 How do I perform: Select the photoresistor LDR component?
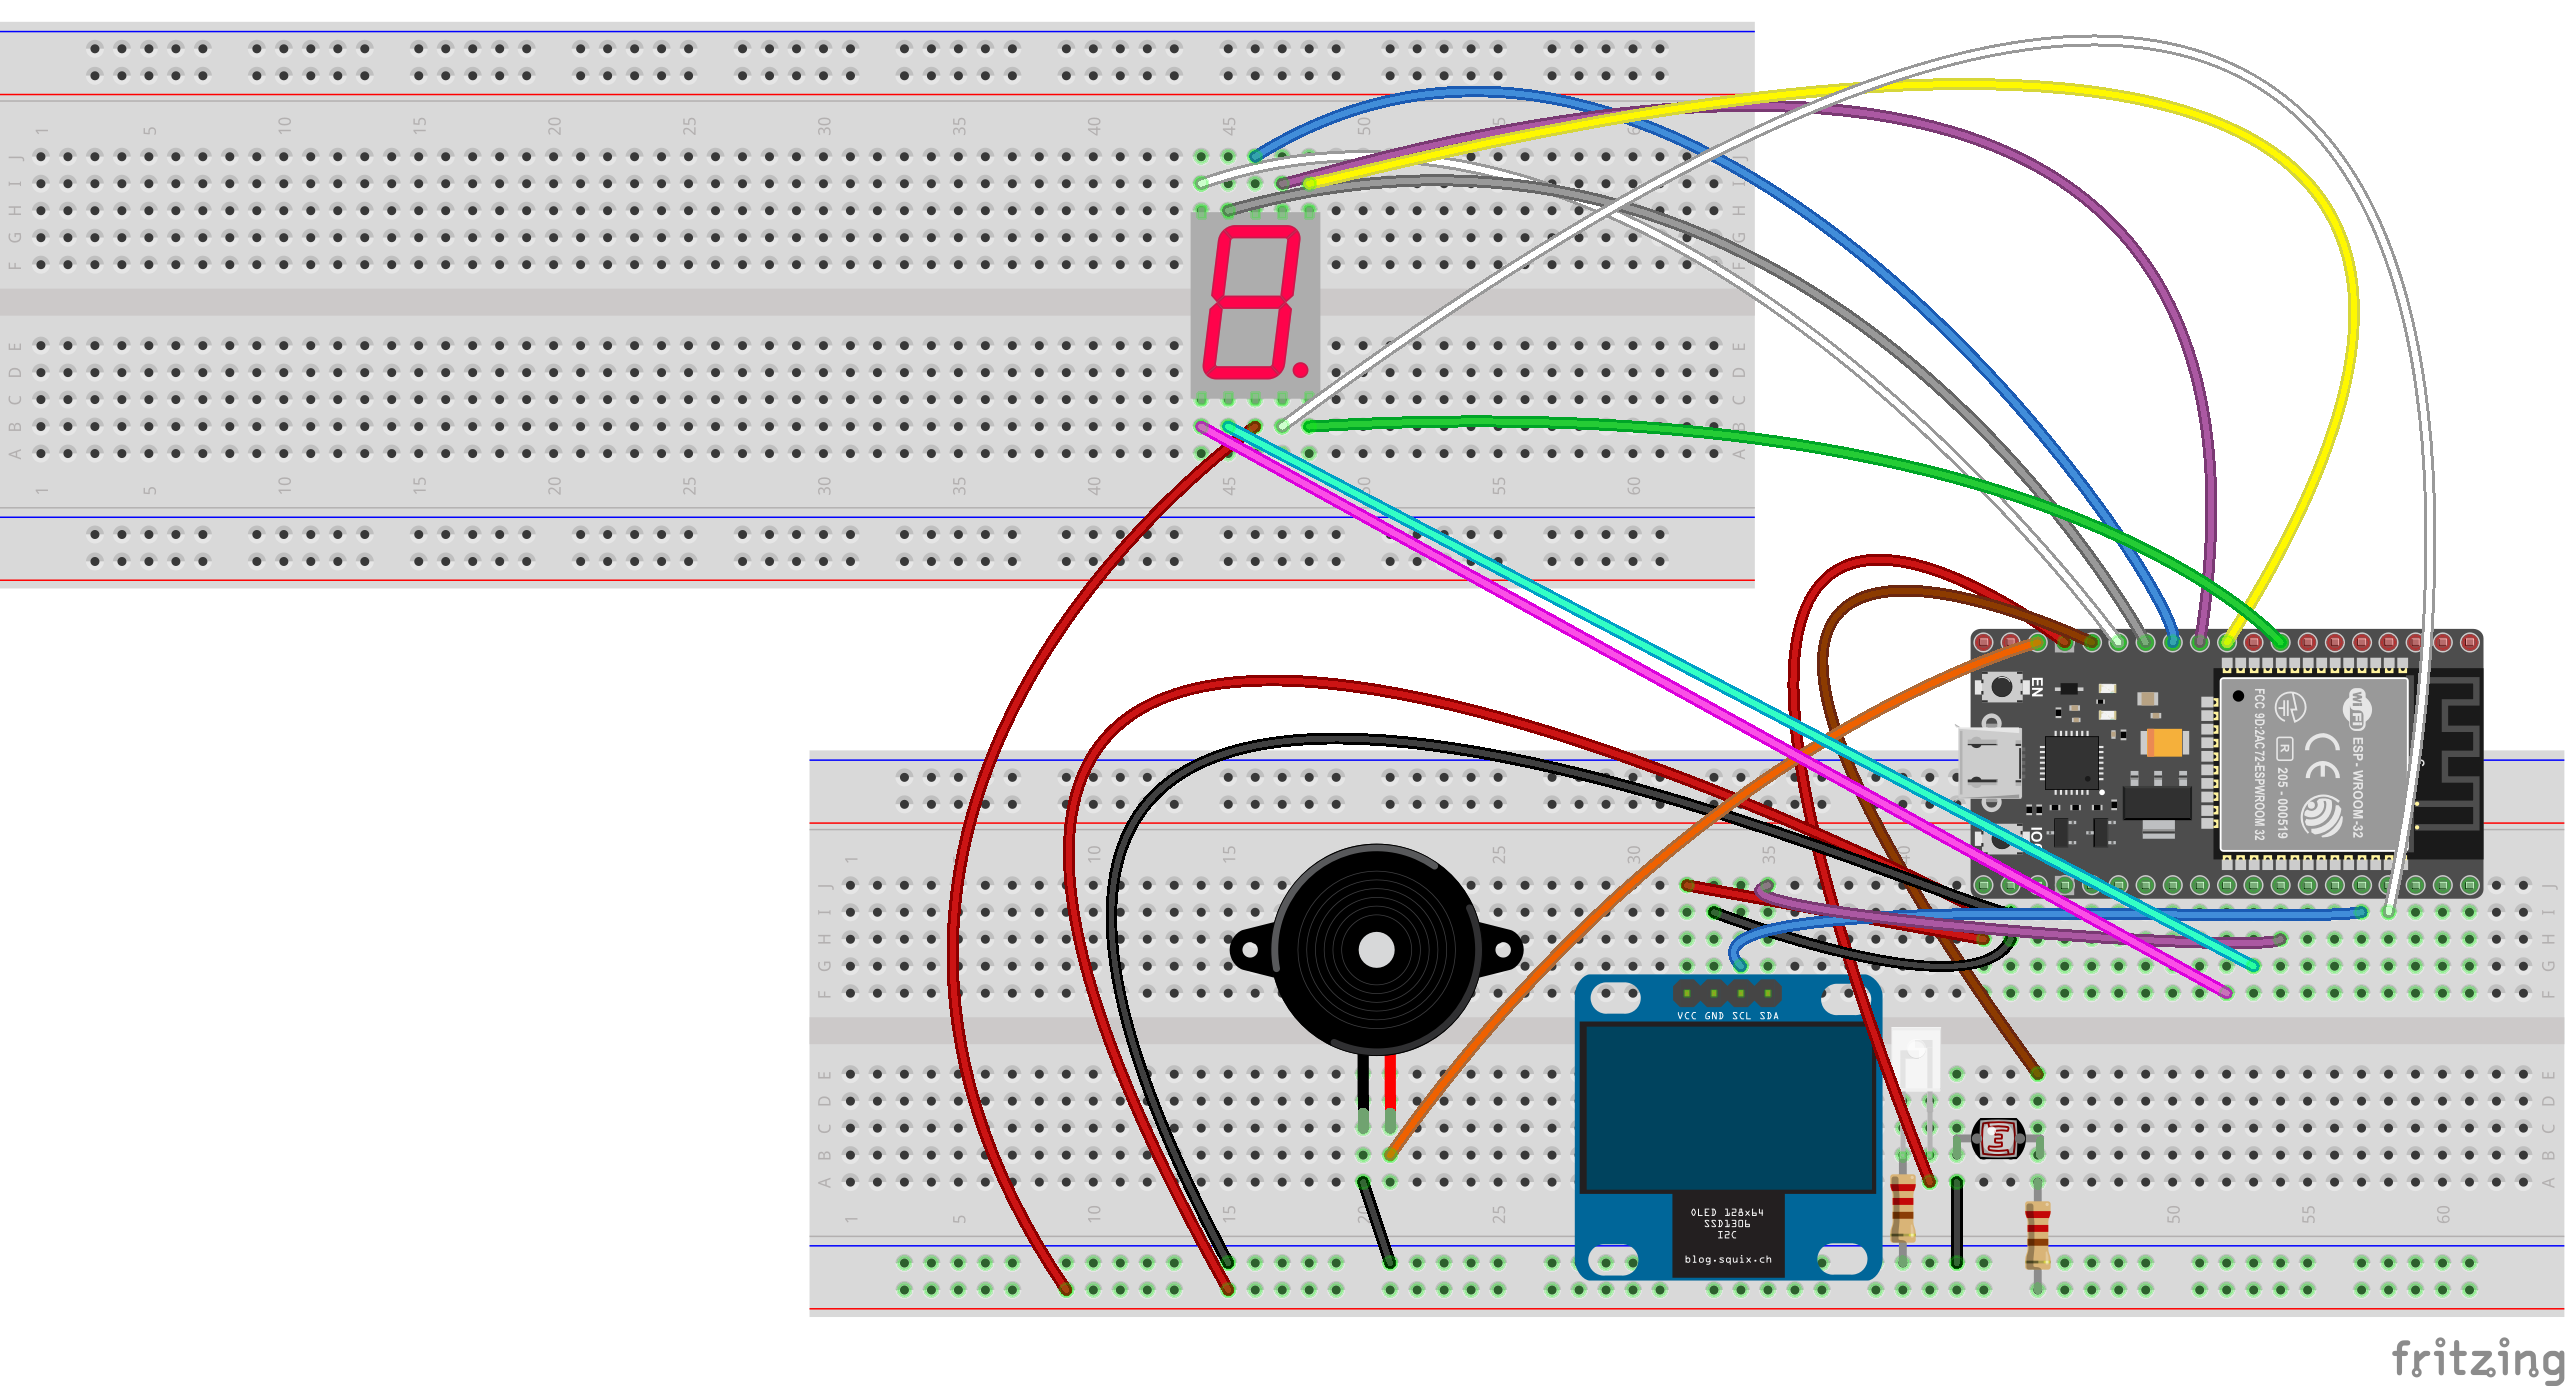1997,1138
